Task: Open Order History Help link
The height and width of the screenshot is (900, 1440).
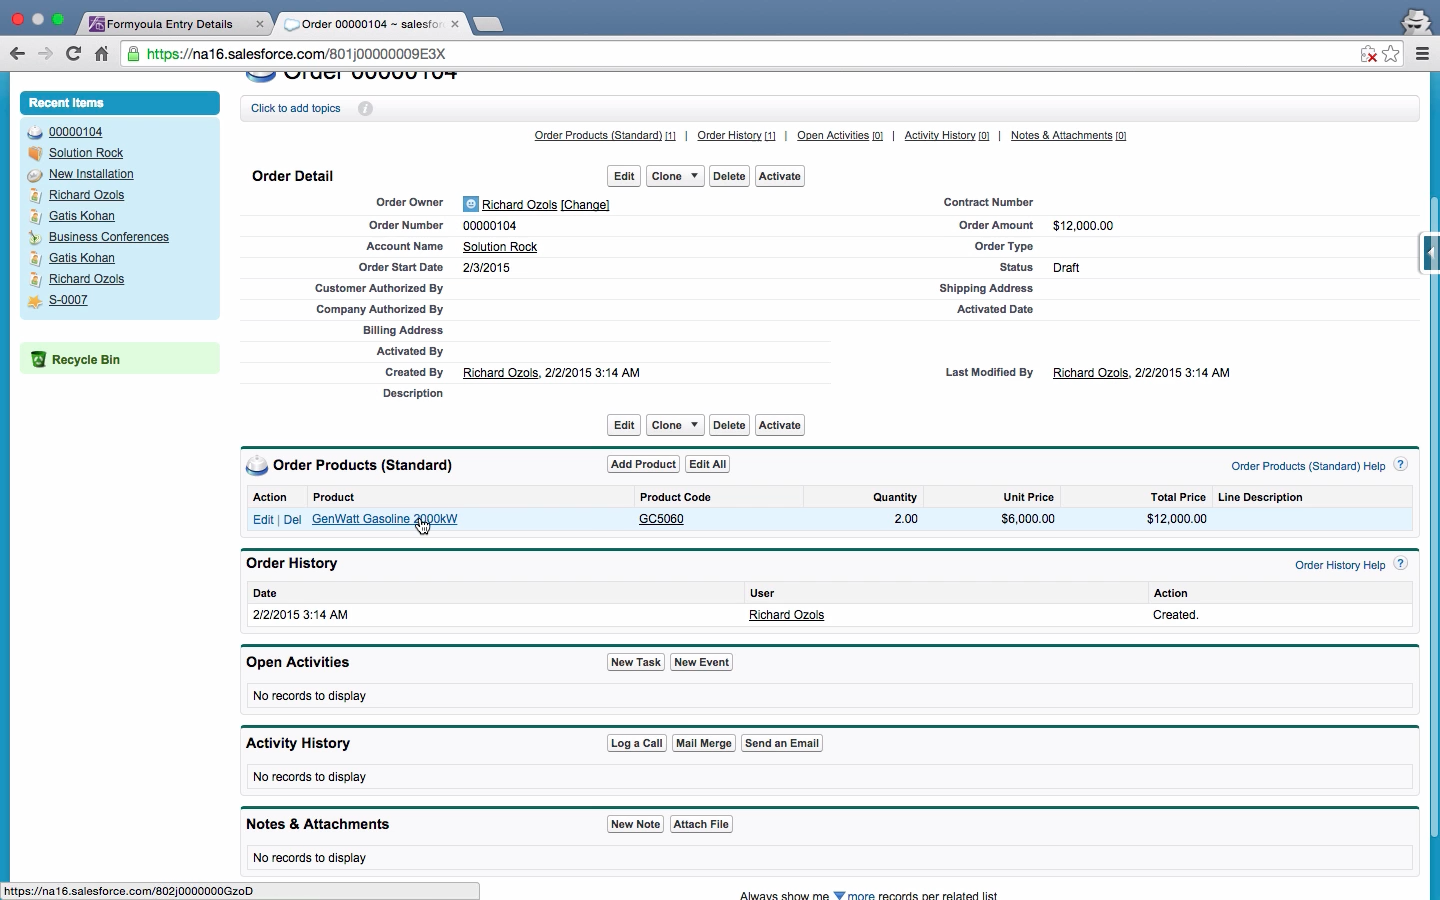Action: pos(1340,565)
